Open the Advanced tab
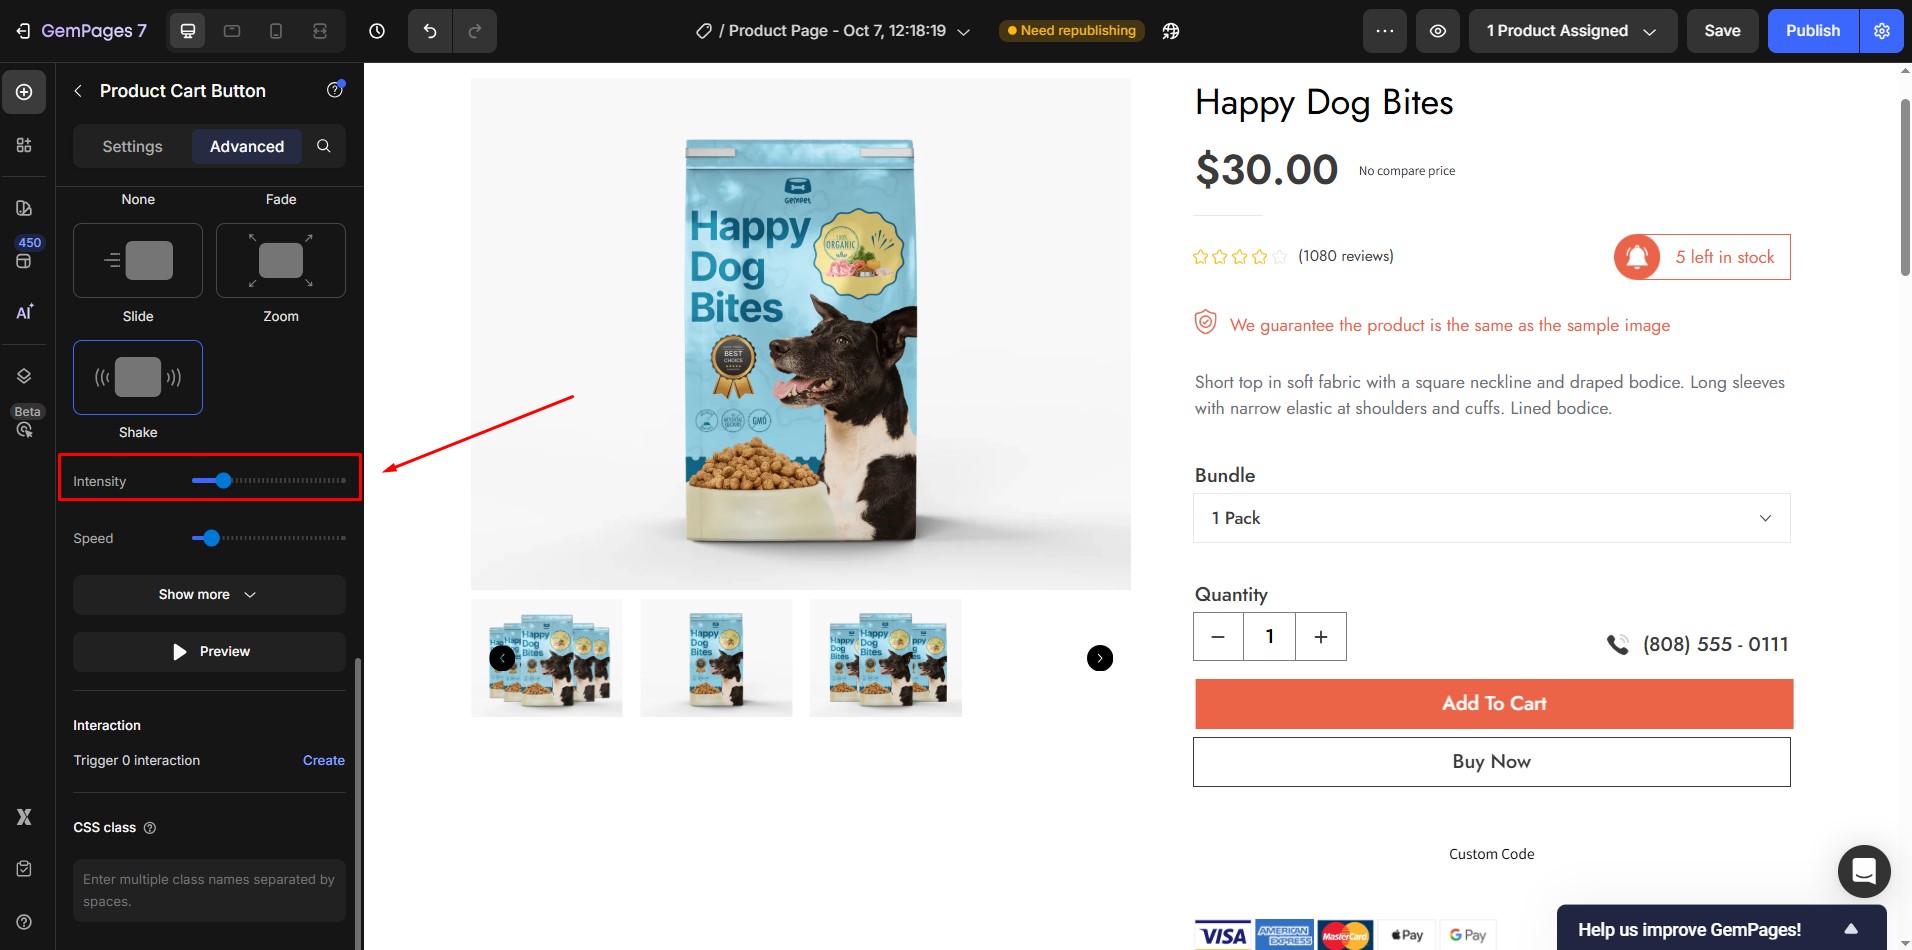 247,146
